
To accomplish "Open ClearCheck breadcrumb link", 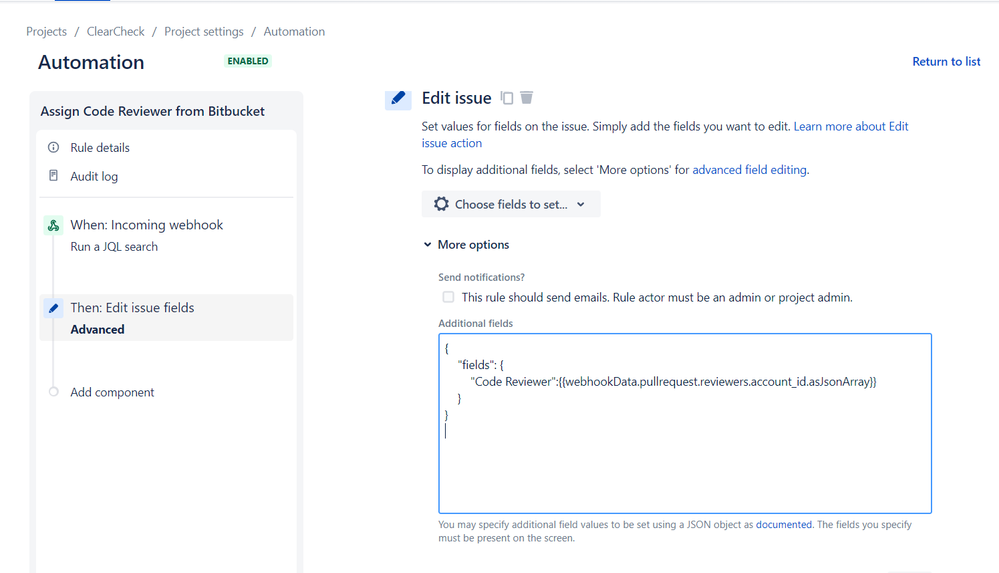I will coord(115,31).
